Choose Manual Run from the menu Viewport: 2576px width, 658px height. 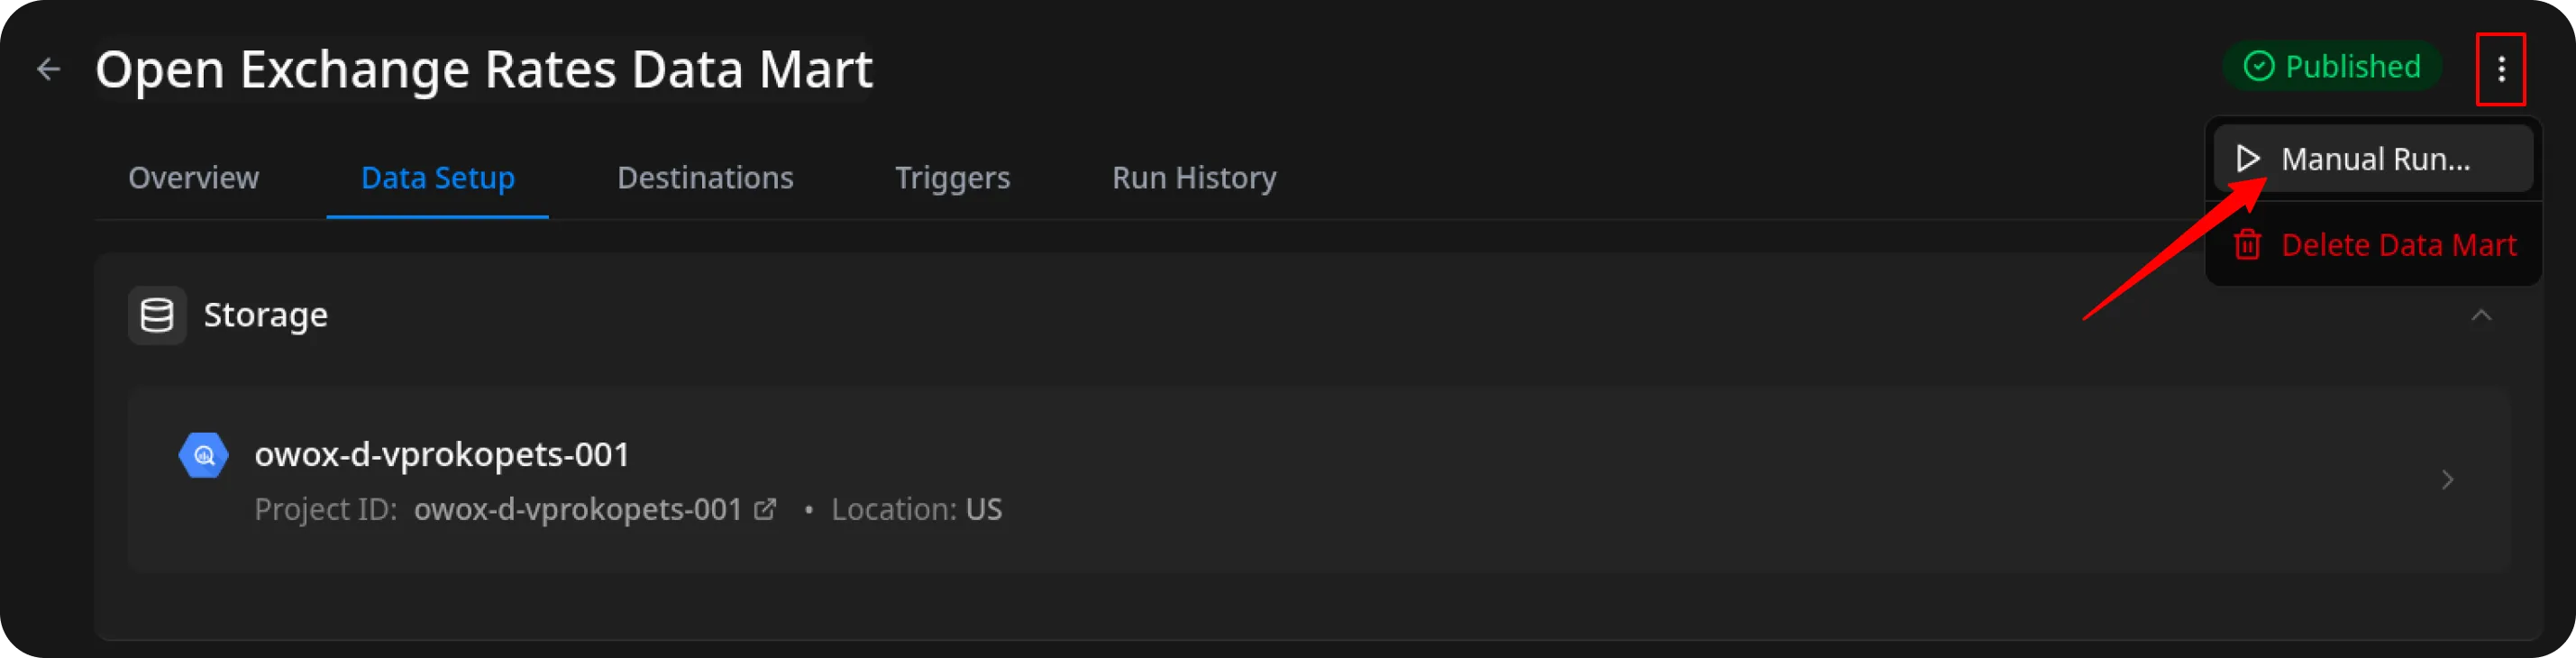[2375, 159]
